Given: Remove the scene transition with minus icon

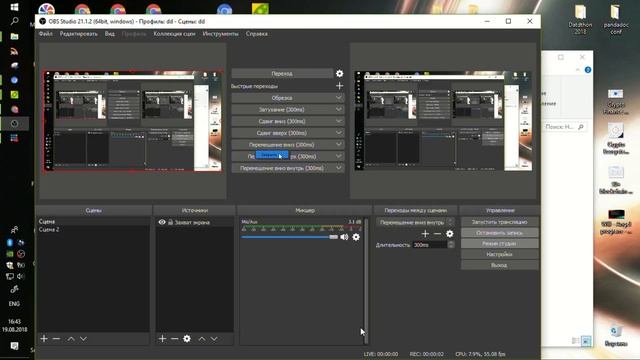Looking at the screenshot, I should pyautogui.click(x=437, y=233).
